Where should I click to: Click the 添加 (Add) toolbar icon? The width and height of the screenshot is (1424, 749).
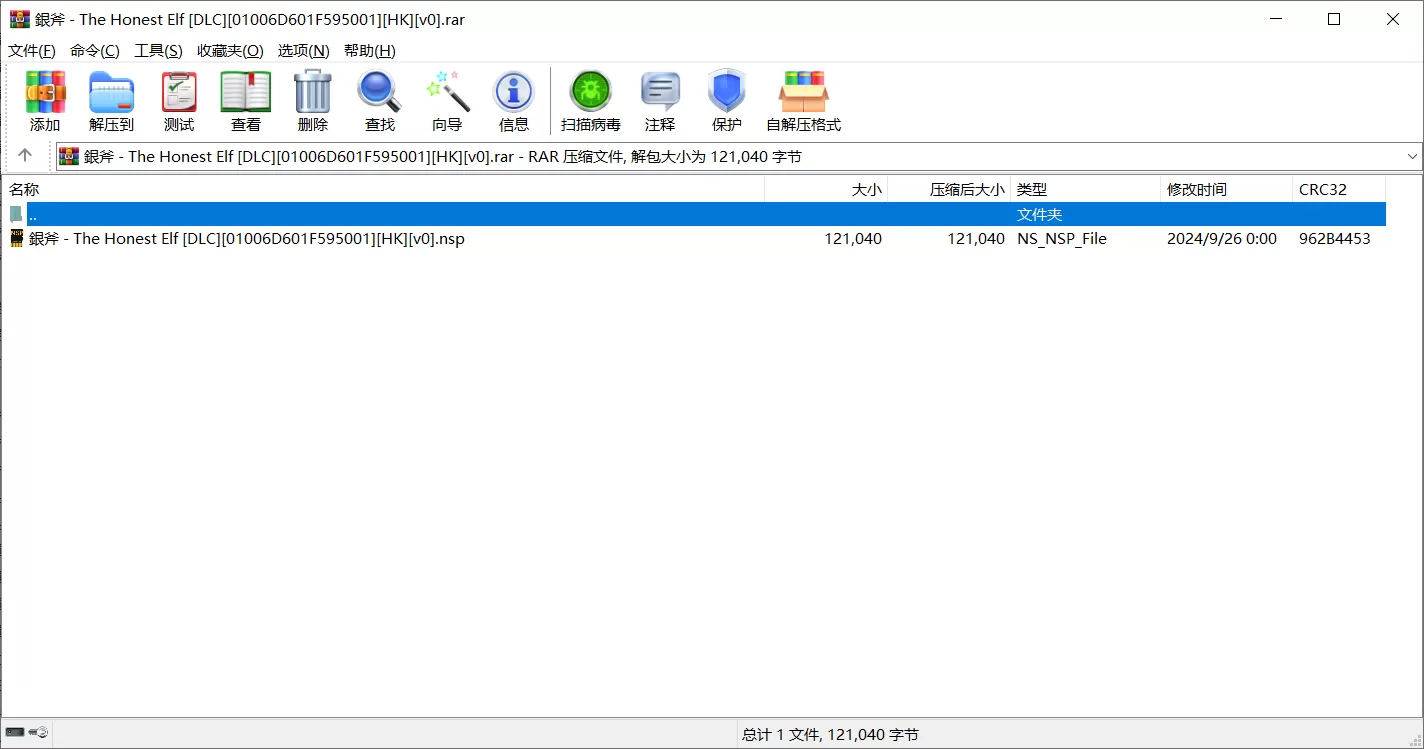coord(44,99)
